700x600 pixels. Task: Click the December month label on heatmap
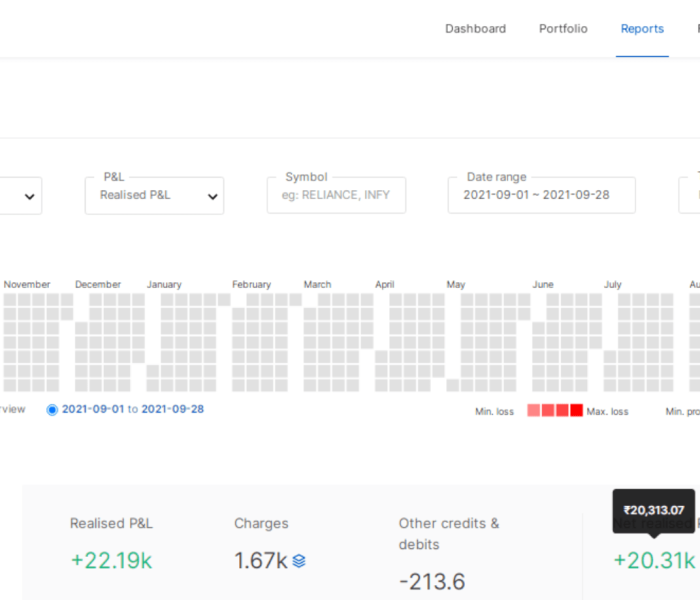coord(98,285)
